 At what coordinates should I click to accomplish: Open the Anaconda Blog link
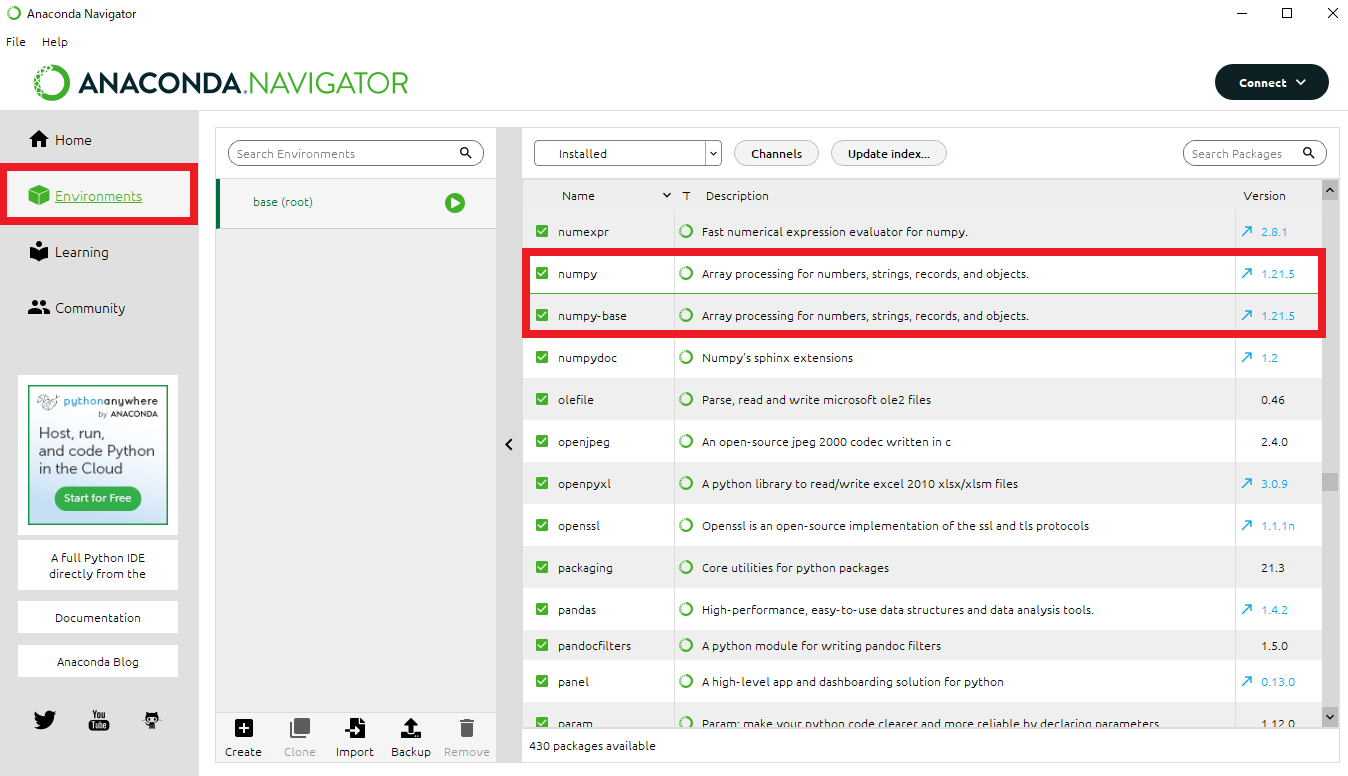tap(98, 661)
